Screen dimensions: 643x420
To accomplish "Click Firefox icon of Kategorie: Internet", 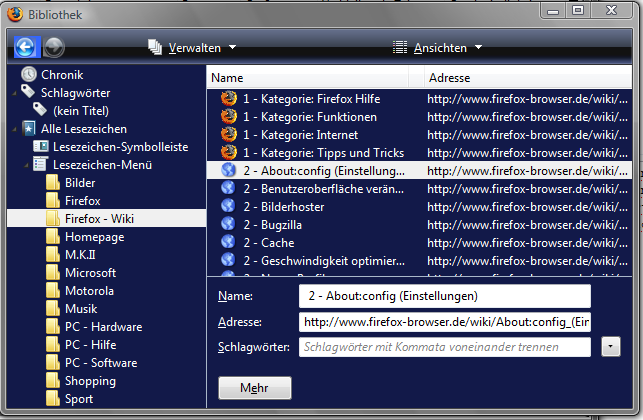I will [x=229, y=135].
